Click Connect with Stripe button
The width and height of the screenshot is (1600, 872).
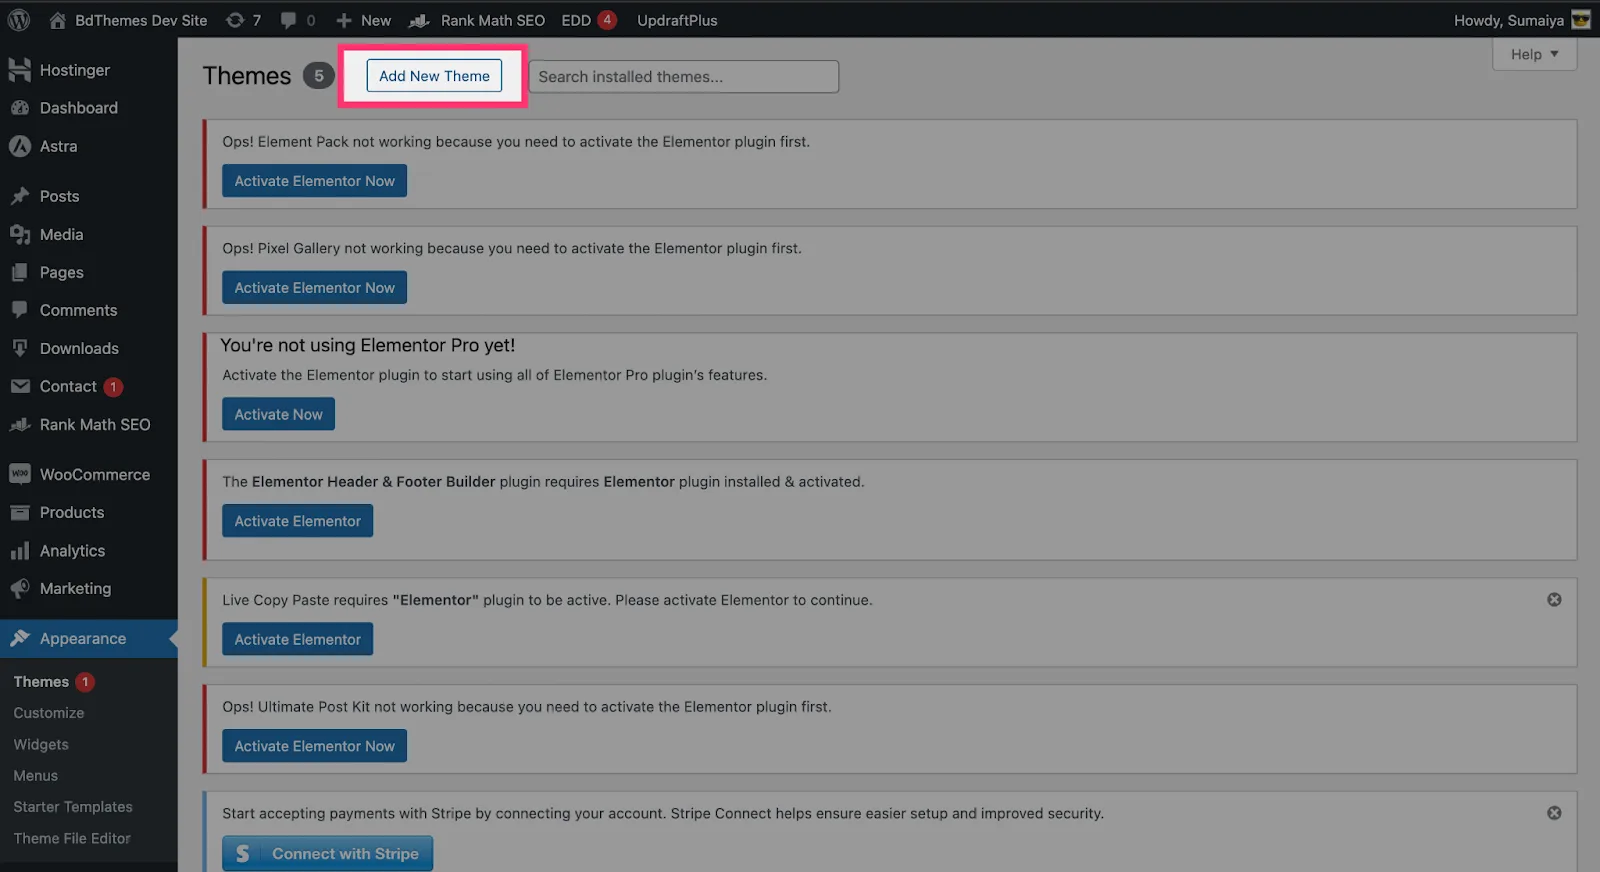click(327, 853)
